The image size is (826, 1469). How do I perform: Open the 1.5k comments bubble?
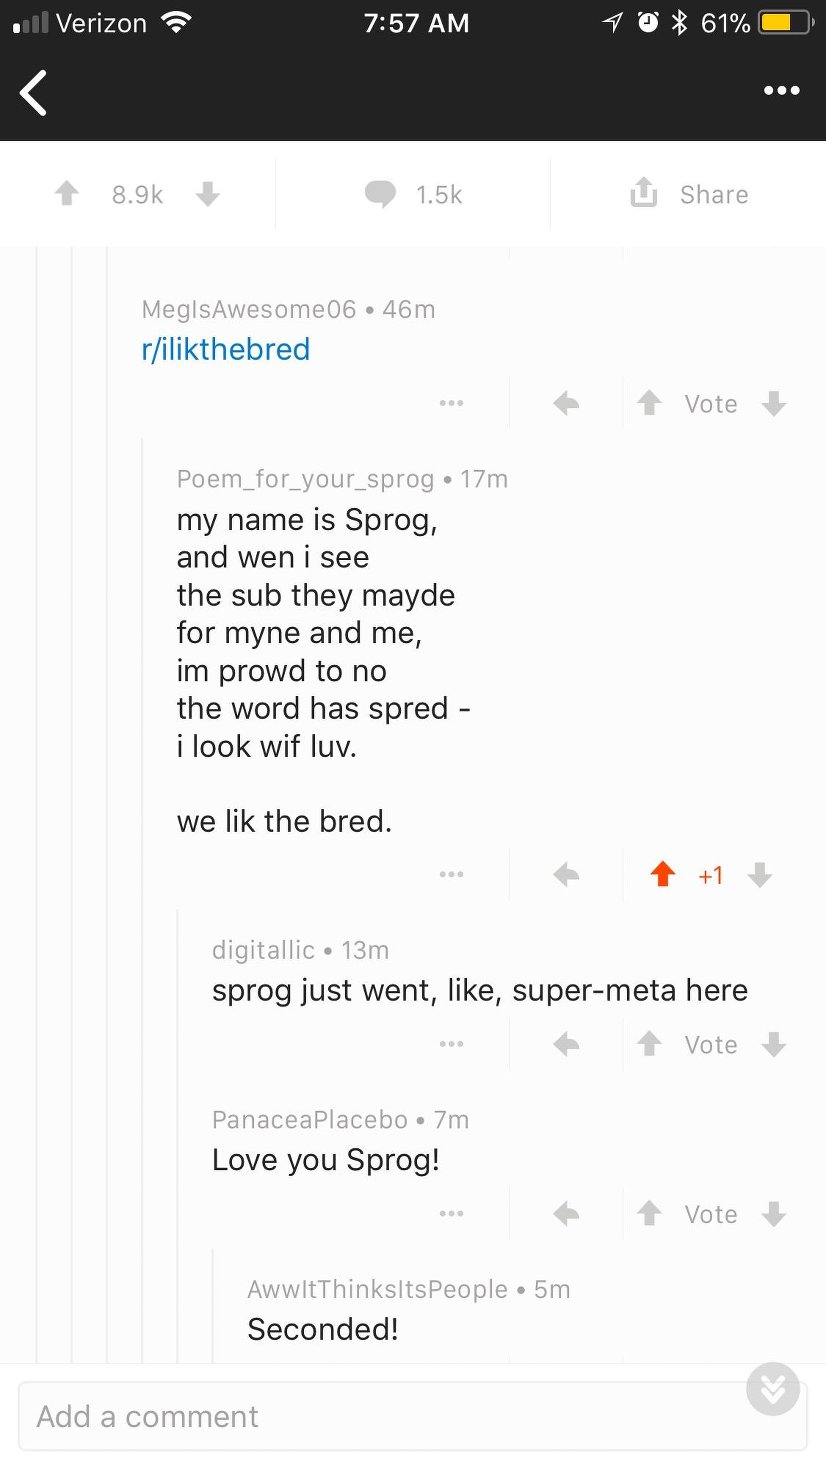[381, 194]
